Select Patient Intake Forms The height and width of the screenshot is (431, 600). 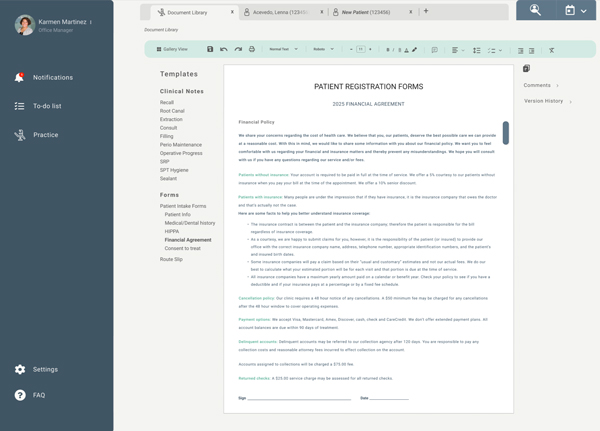[183, 206]
